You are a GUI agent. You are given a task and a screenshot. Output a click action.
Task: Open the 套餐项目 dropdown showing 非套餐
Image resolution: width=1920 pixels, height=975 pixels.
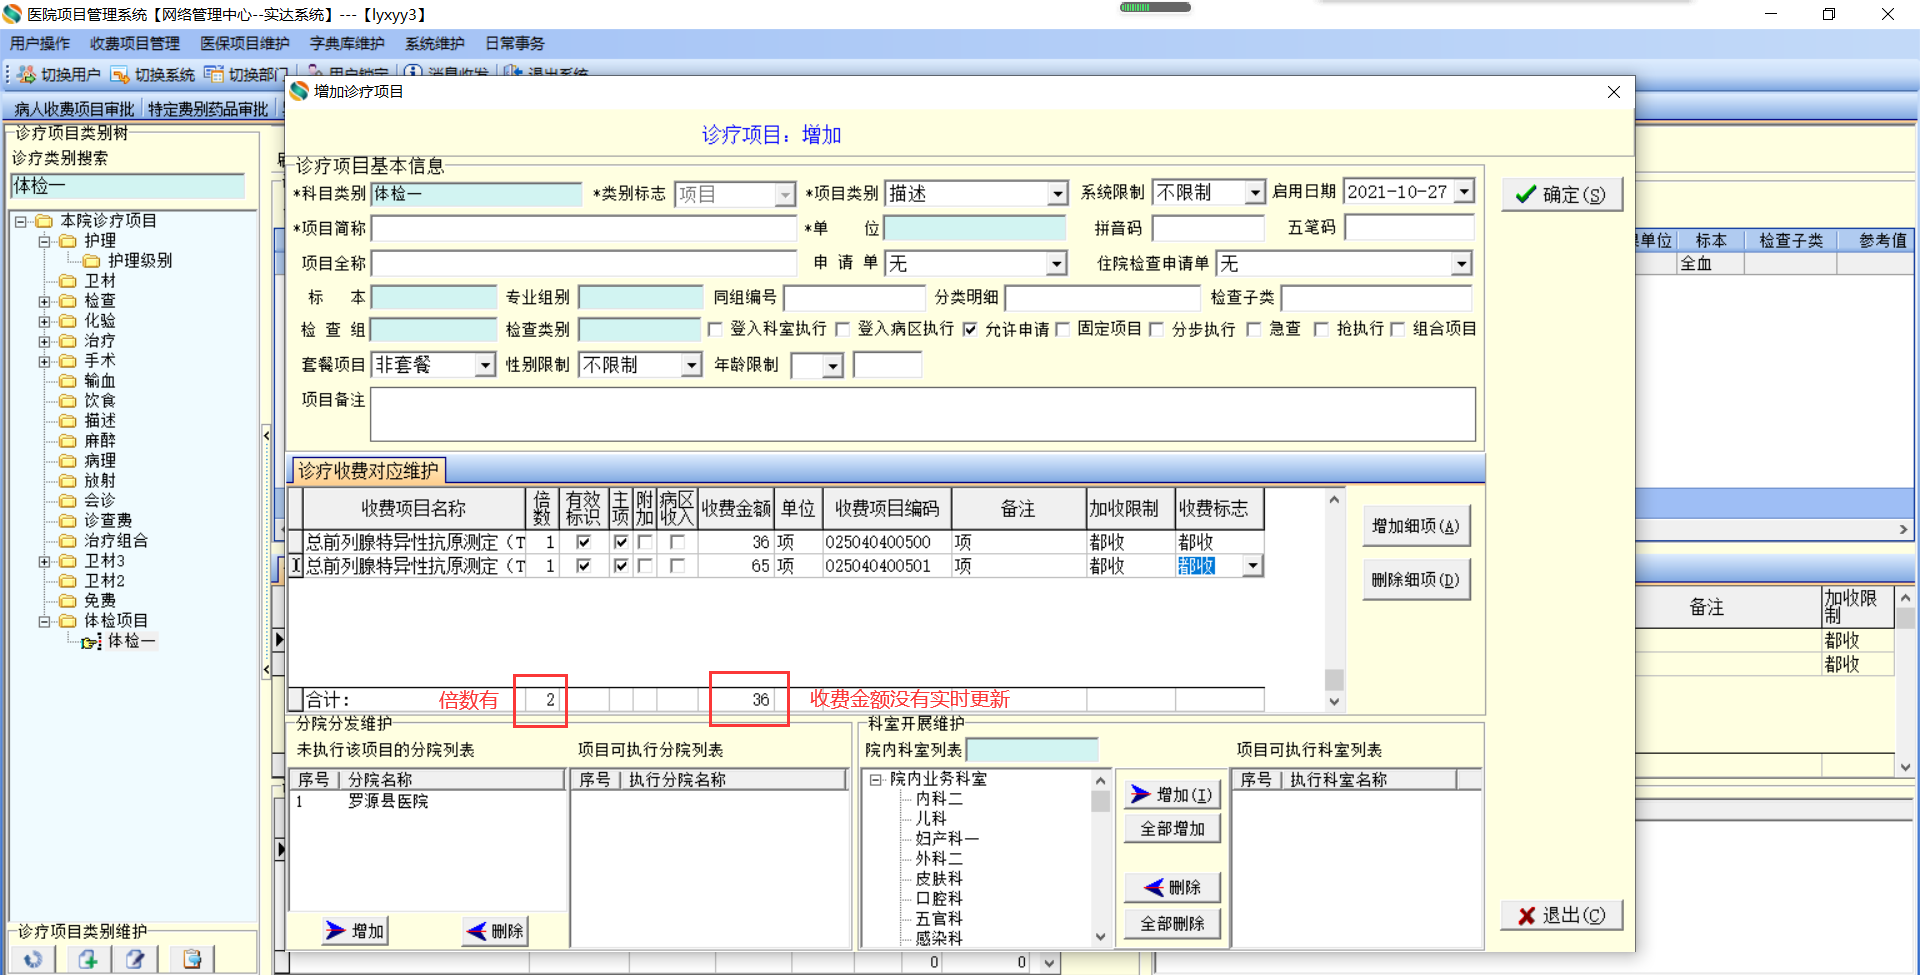(x=485, y=365)
